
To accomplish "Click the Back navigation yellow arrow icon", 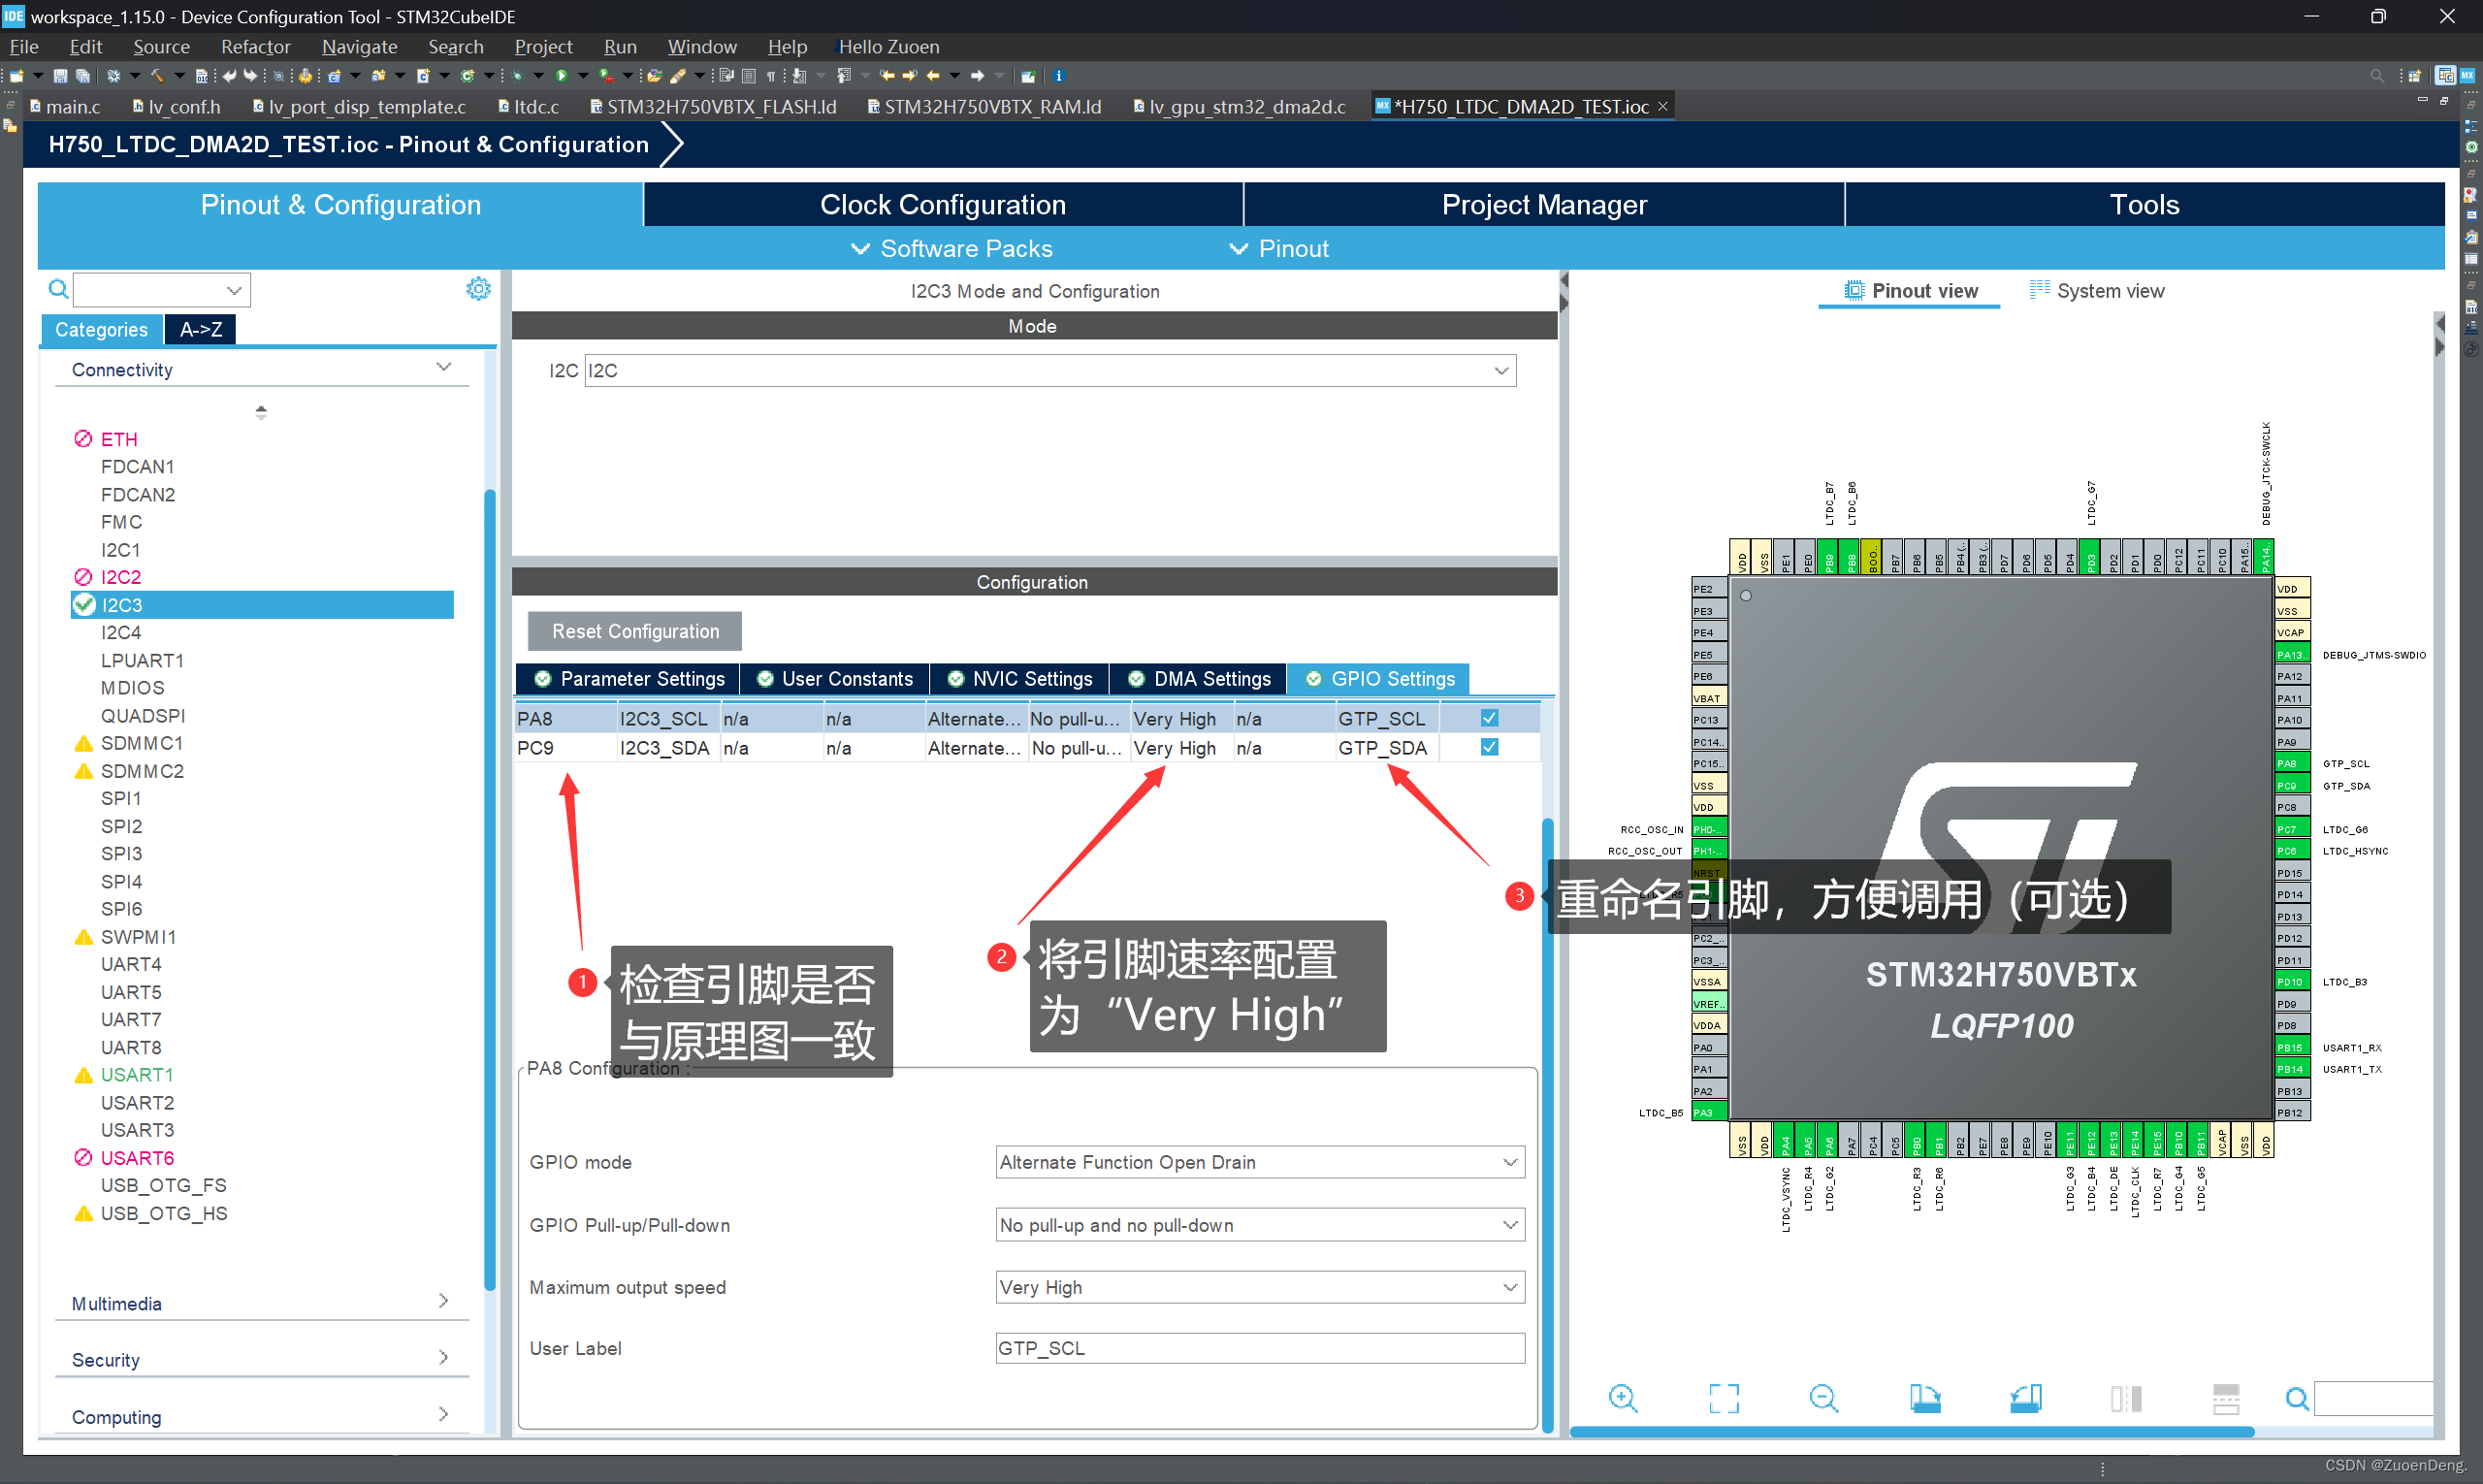I will tap(932, 76).
